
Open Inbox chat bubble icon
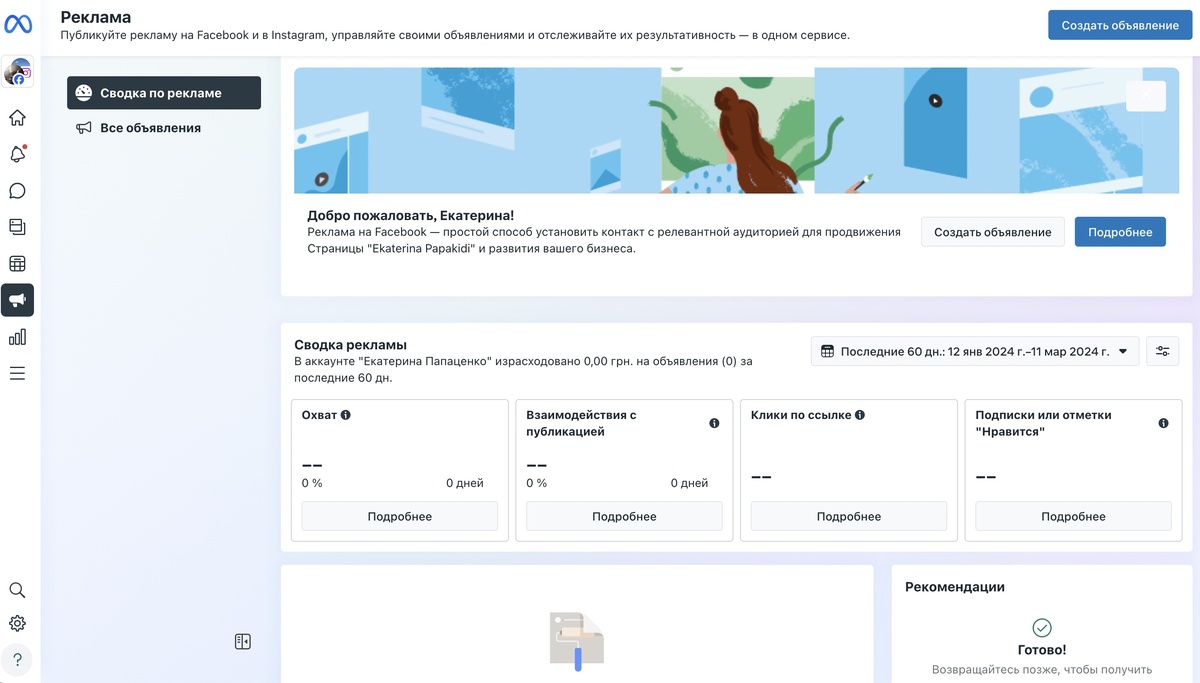click(17, 191)
